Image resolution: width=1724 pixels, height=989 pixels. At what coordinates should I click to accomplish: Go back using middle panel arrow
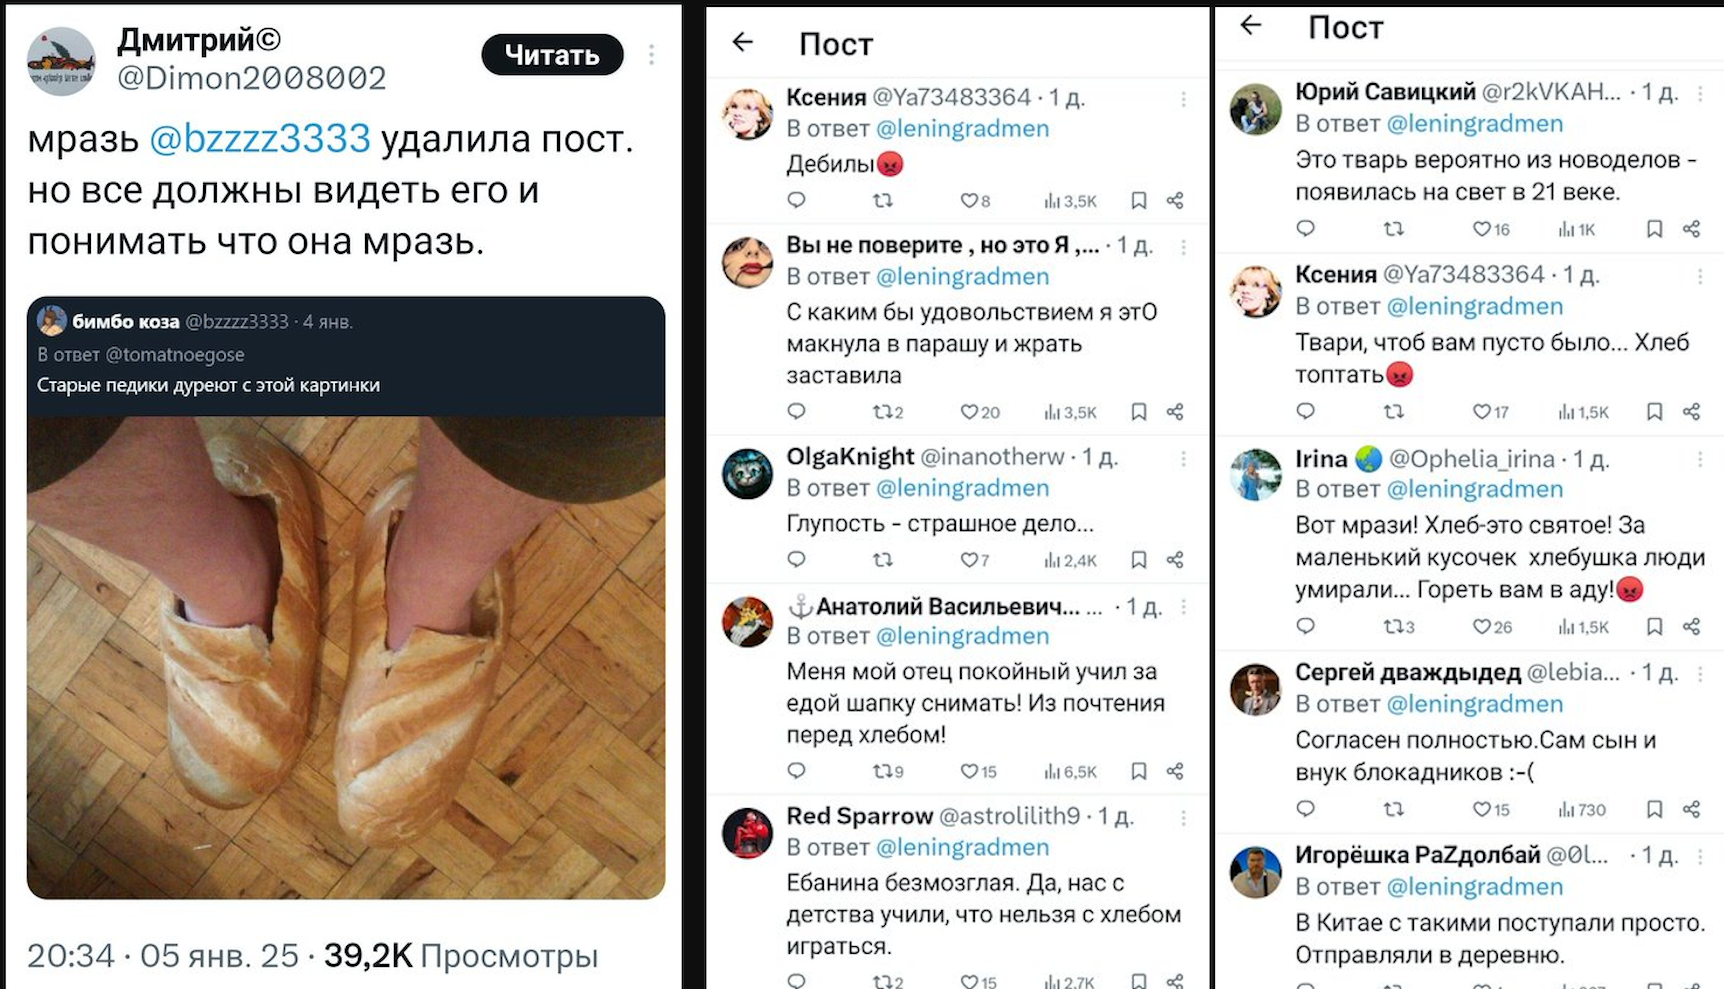tap(742, 42)
